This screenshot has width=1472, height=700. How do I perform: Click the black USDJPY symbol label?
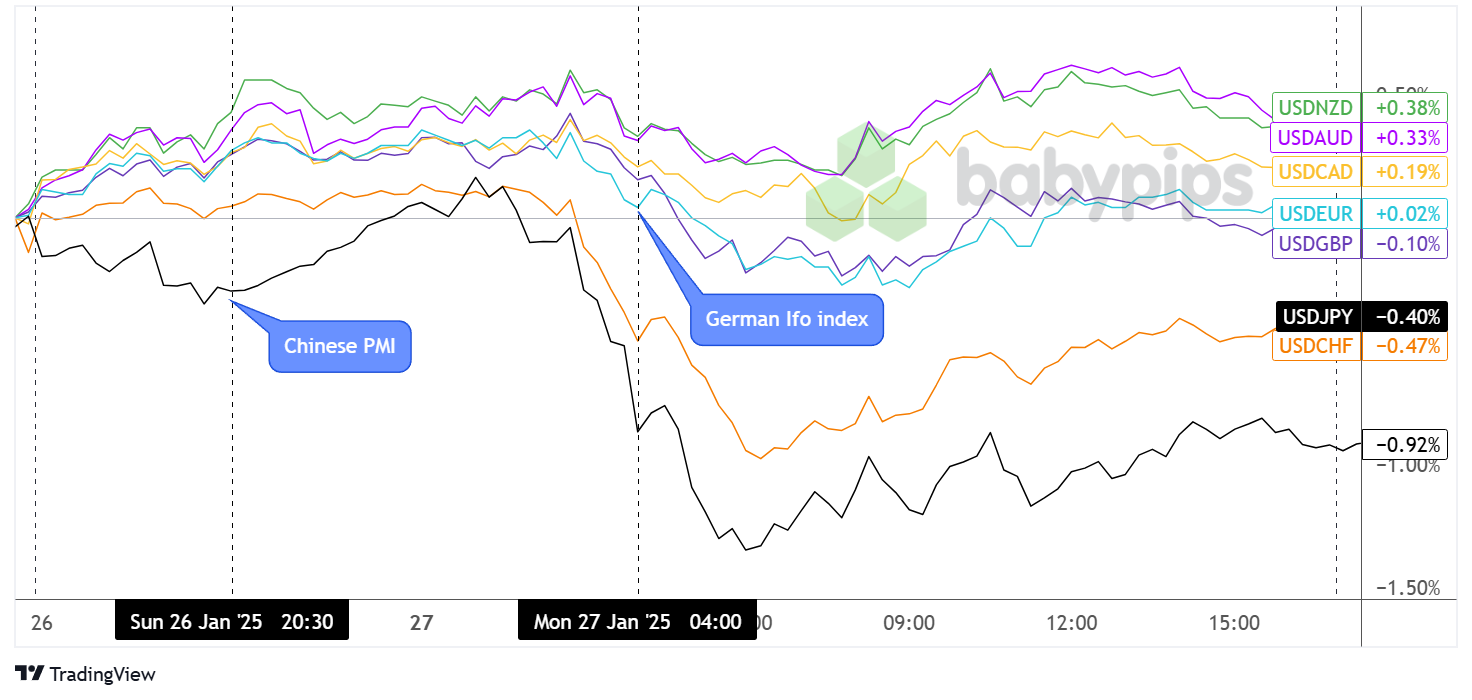click(x=1318, y=317)
